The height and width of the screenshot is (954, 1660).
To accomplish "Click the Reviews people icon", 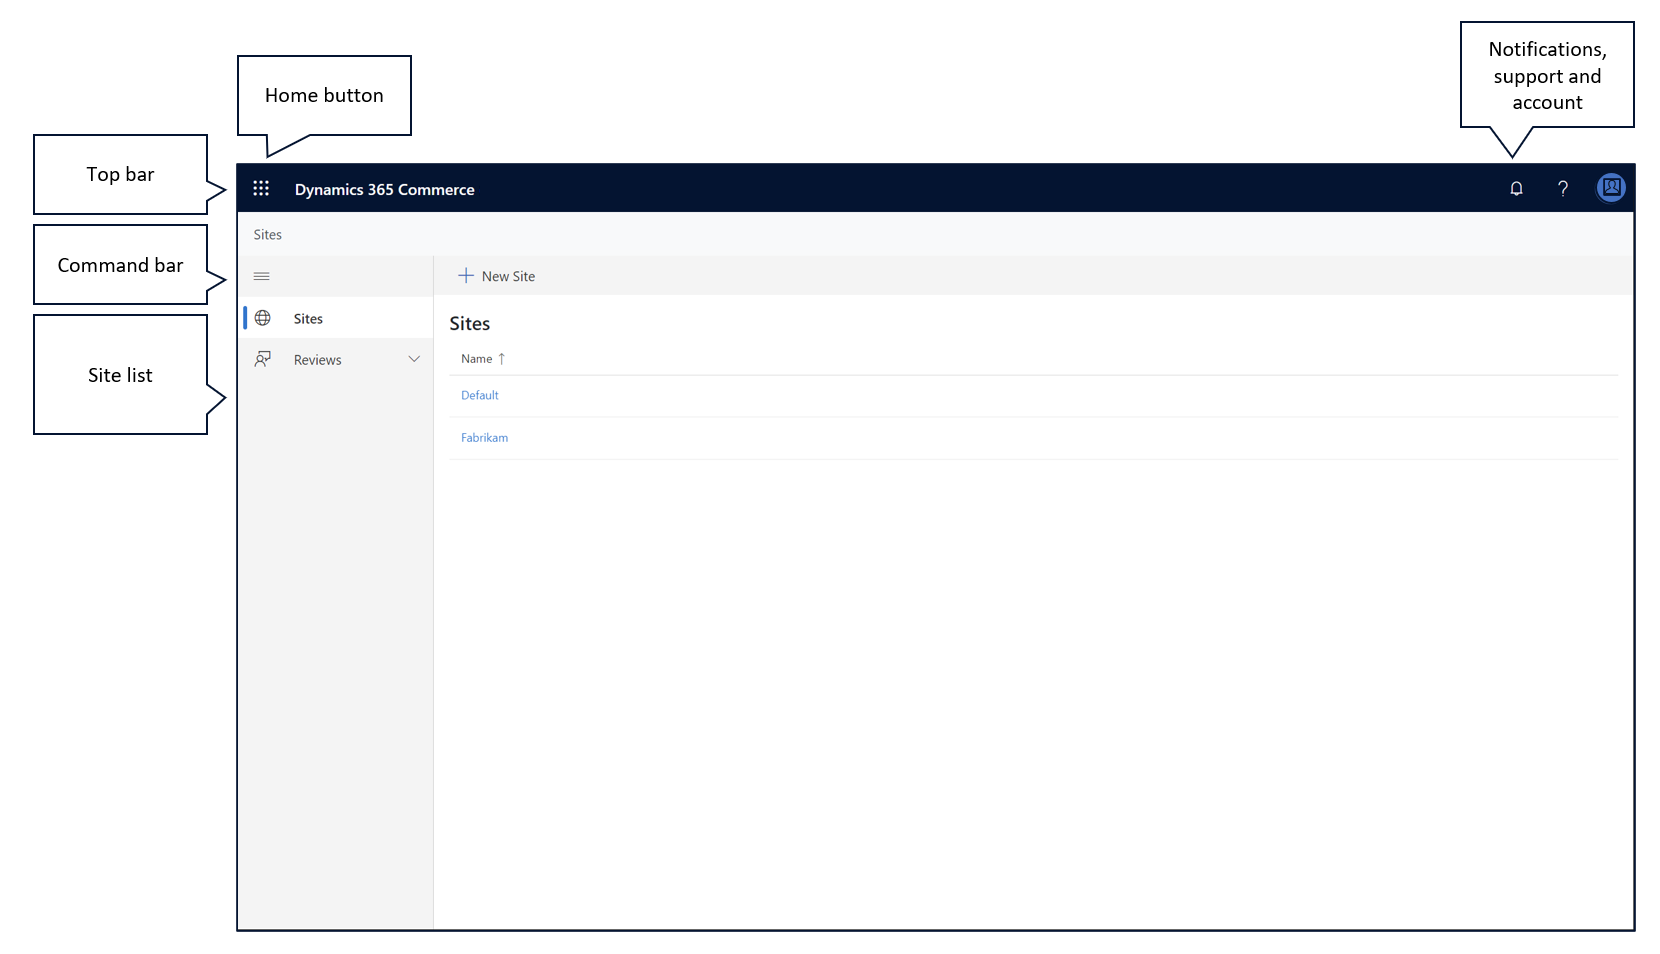I will (262, 359).
